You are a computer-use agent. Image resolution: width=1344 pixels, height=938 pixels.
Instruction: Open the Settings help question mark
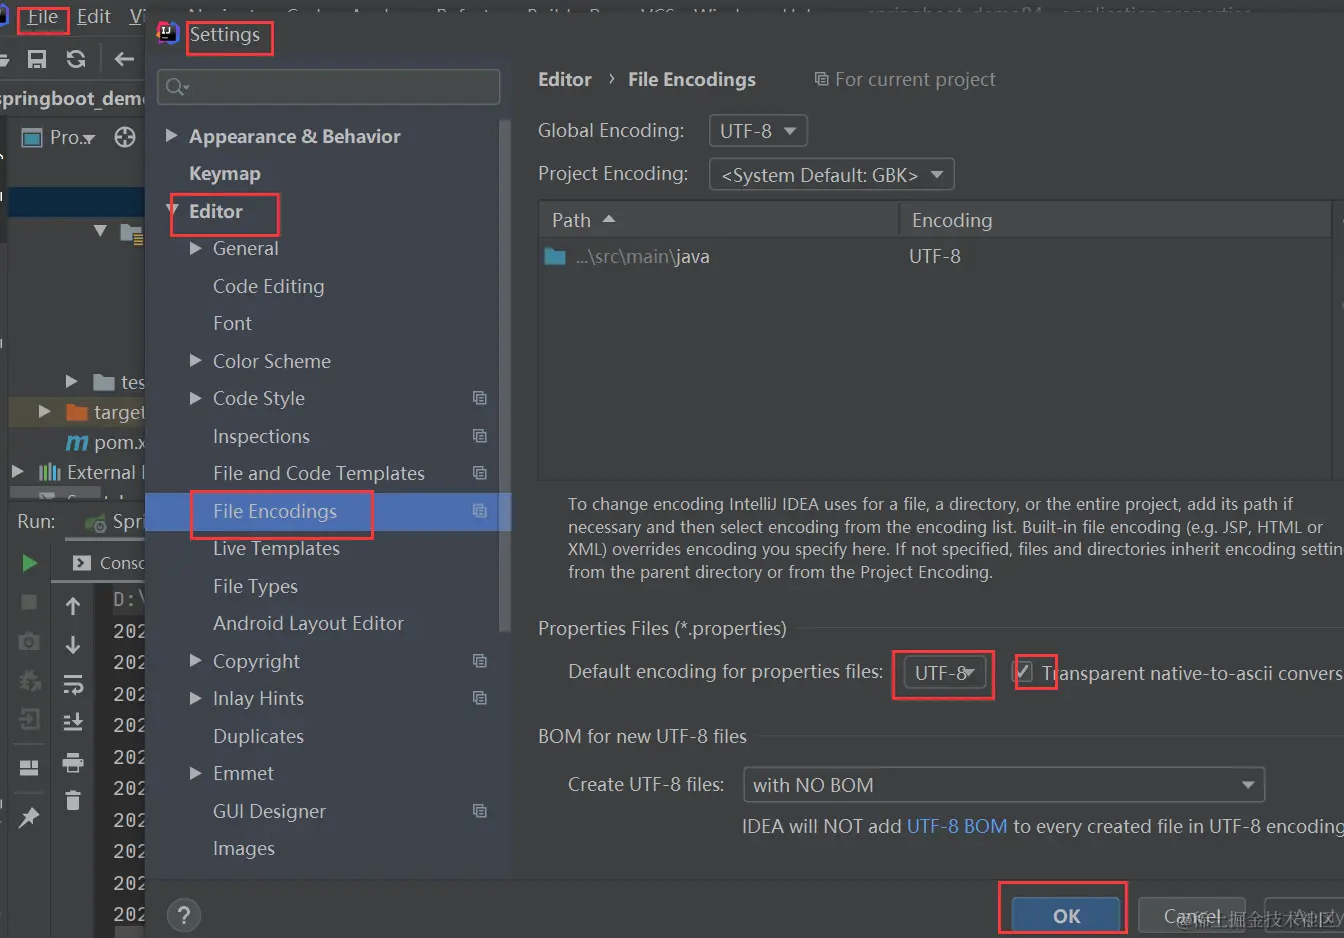(x=183, y=914)
